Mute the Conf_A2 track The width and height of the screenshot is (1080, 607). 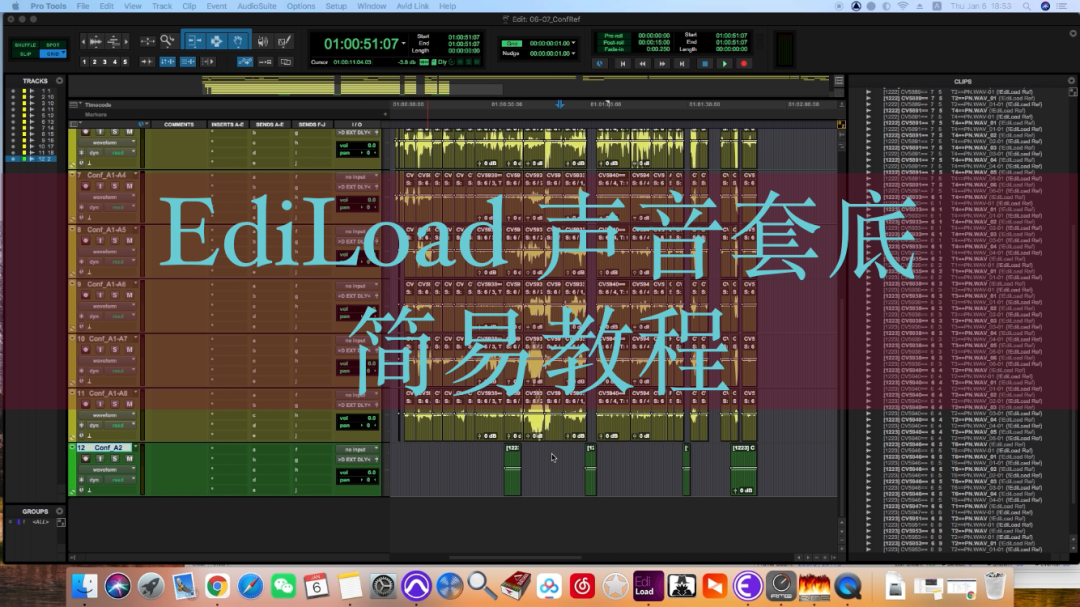point(128,458)
